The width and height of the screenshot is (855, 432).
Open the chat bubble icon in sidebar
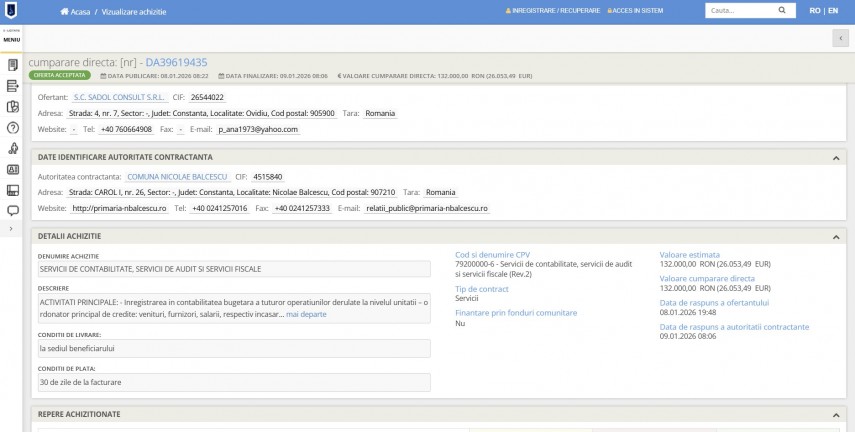[x=13, y=211]
